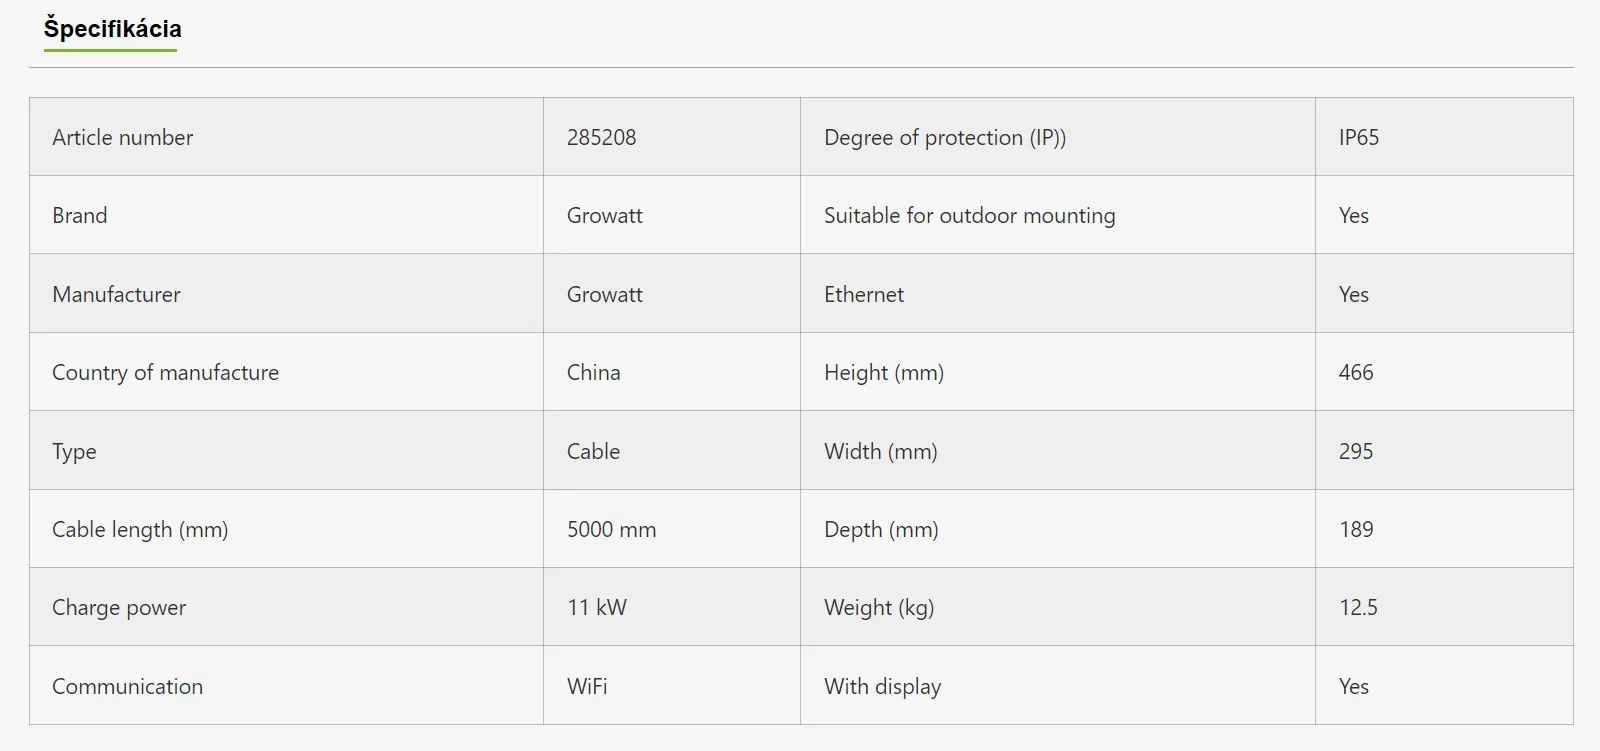1600x751 pixels.
Task: Select the Communication value WiFi
Action: pos(587,686)
